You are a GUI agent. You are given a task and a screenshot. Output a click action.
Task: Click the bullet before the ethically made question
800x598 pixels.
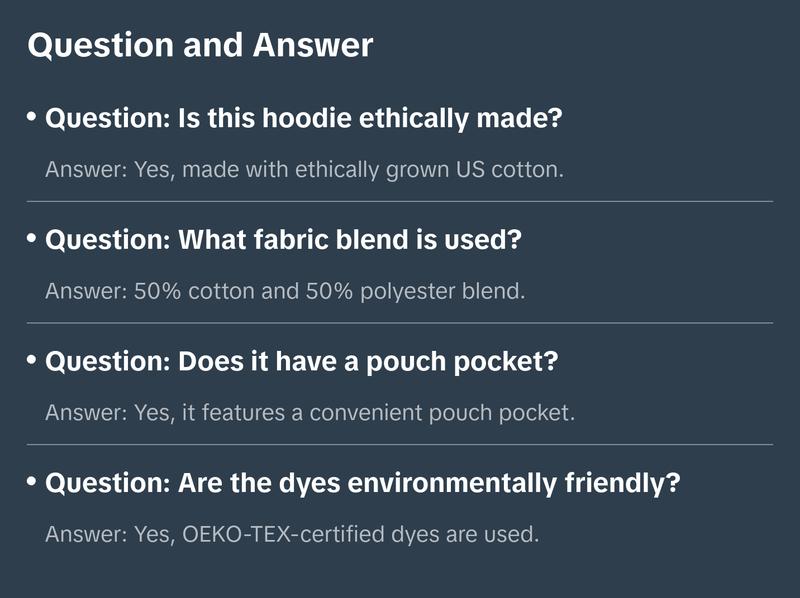click(x=32, y=118)
